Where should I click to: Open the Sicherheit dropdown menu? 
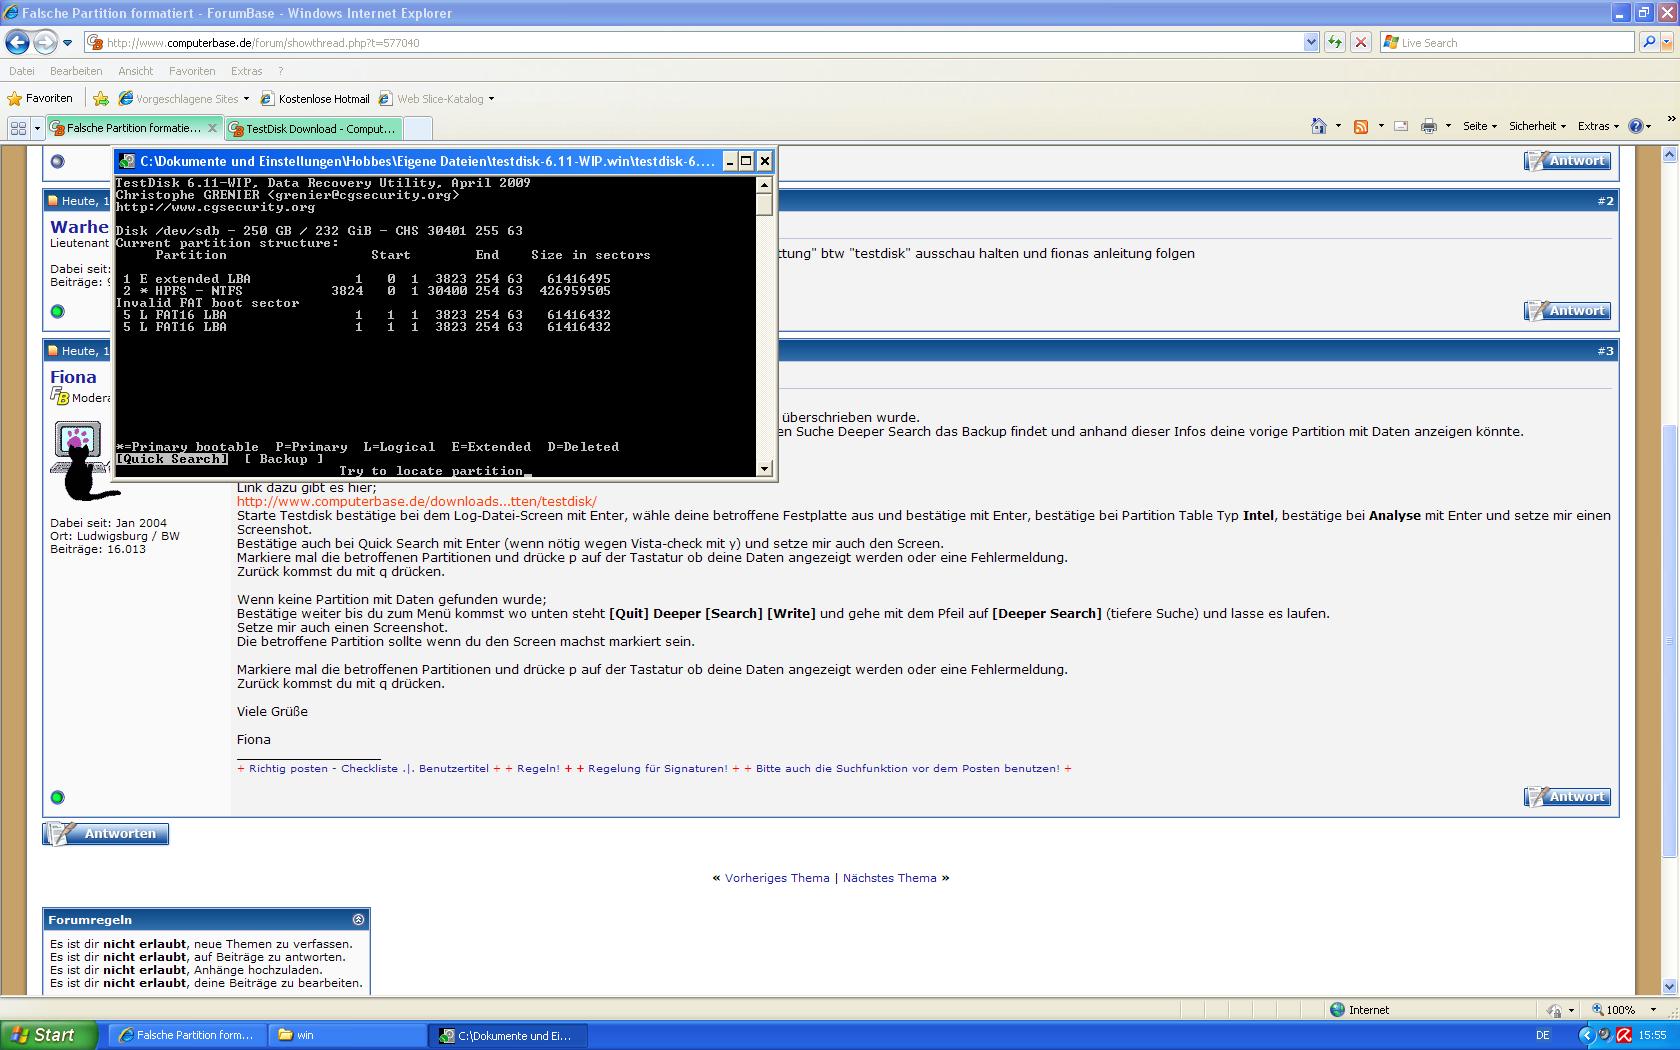click(x=1537, y=126)
